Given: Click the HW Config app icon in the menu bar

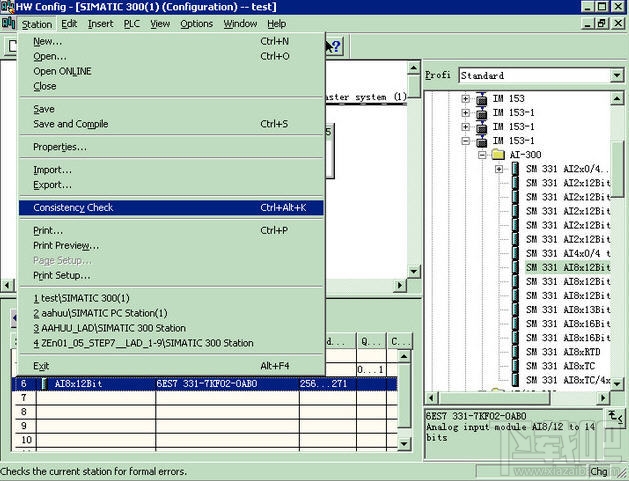Looking at the screenshot, I should tap(8, 24).
